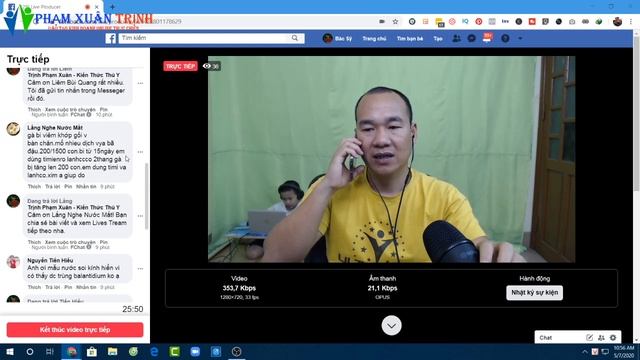Screen dimensions: 640x360
Task: Open the Tạo menu in the header
Action: [438, 38]
